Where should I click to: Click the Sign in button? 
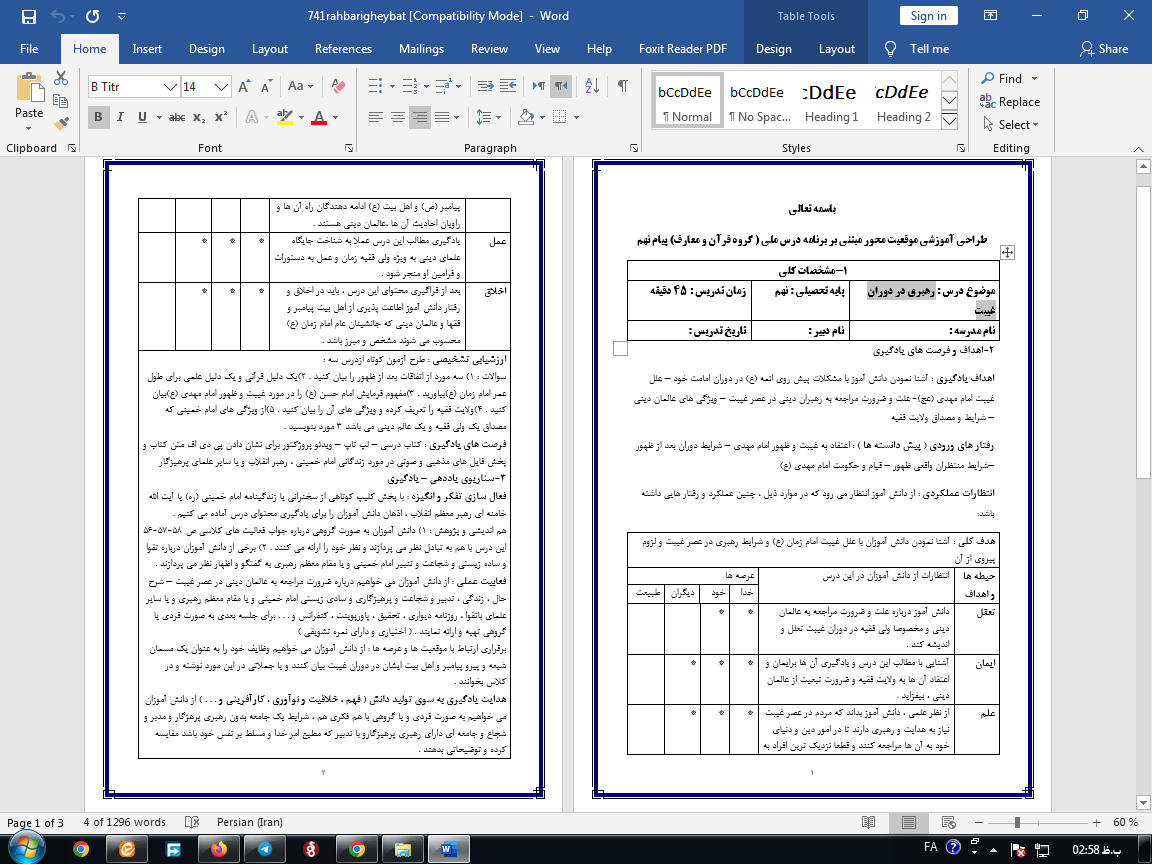click(x=928, y=15)
